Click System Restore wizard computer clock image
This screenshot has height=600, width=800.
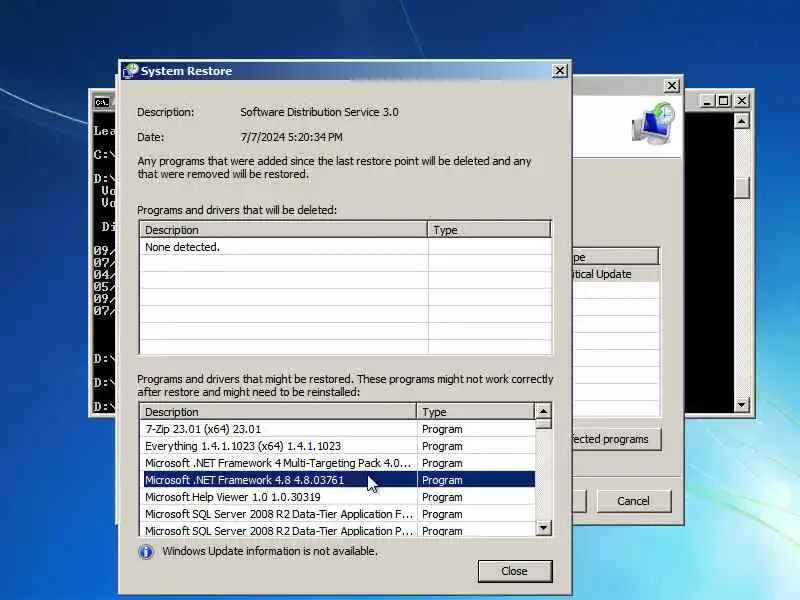(x=653, y=124)
